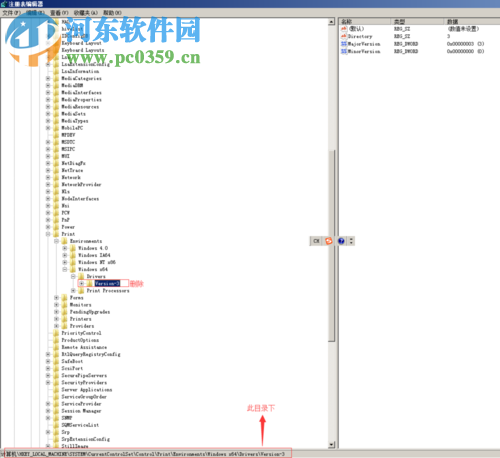Click the Windows x64 folder icon

coord(73,270)
